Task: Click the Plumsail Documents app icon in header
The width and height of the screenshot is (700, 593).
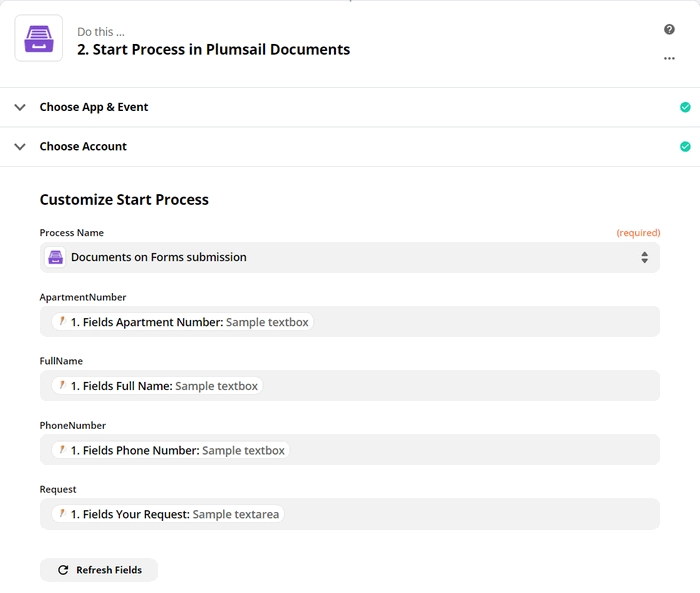Action: point(39,38)
